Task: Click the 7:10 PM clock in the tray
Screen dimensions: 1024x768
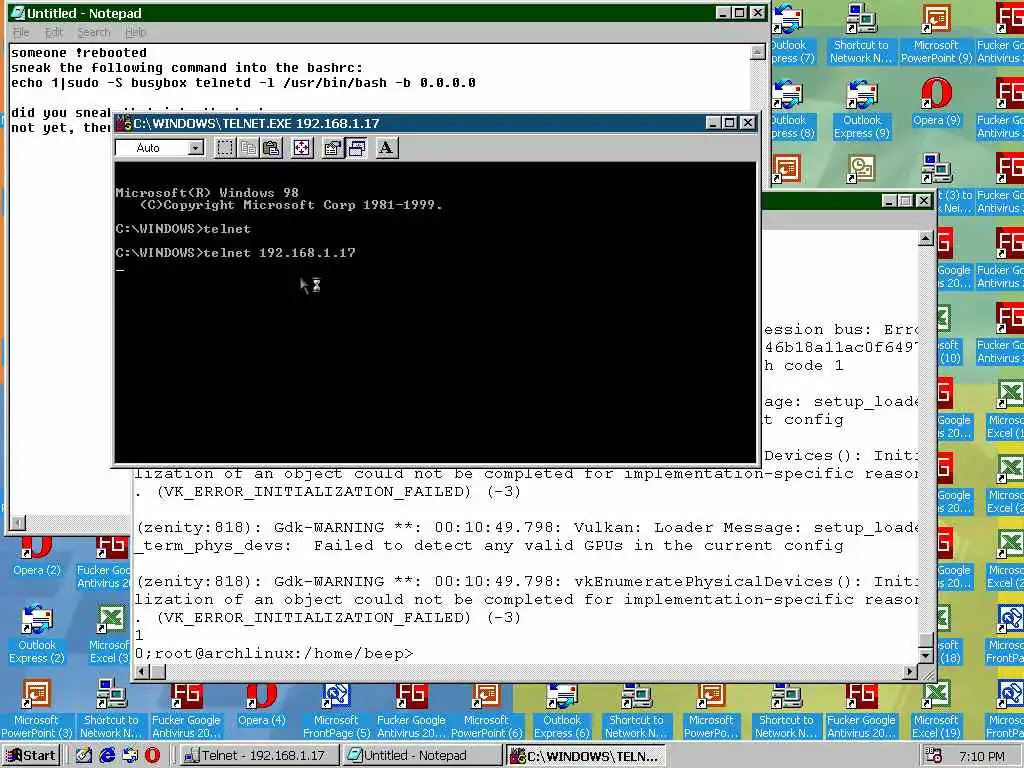Action: [x=982, y=756]
